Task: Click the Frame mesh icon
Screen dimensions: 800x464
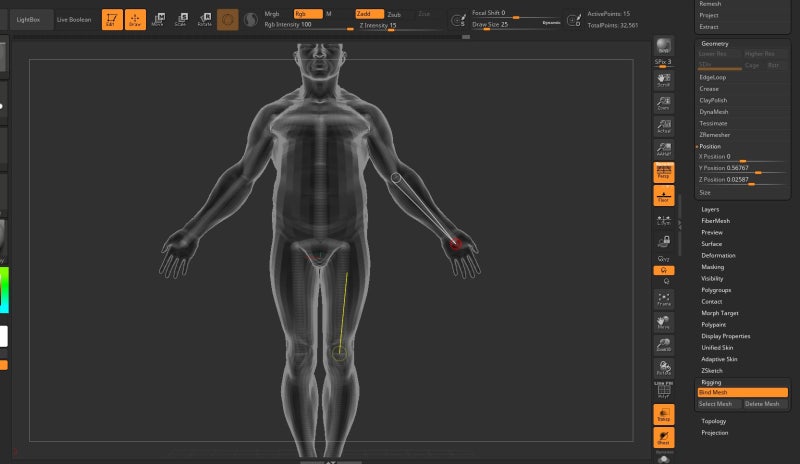Action: coord(663,299)
